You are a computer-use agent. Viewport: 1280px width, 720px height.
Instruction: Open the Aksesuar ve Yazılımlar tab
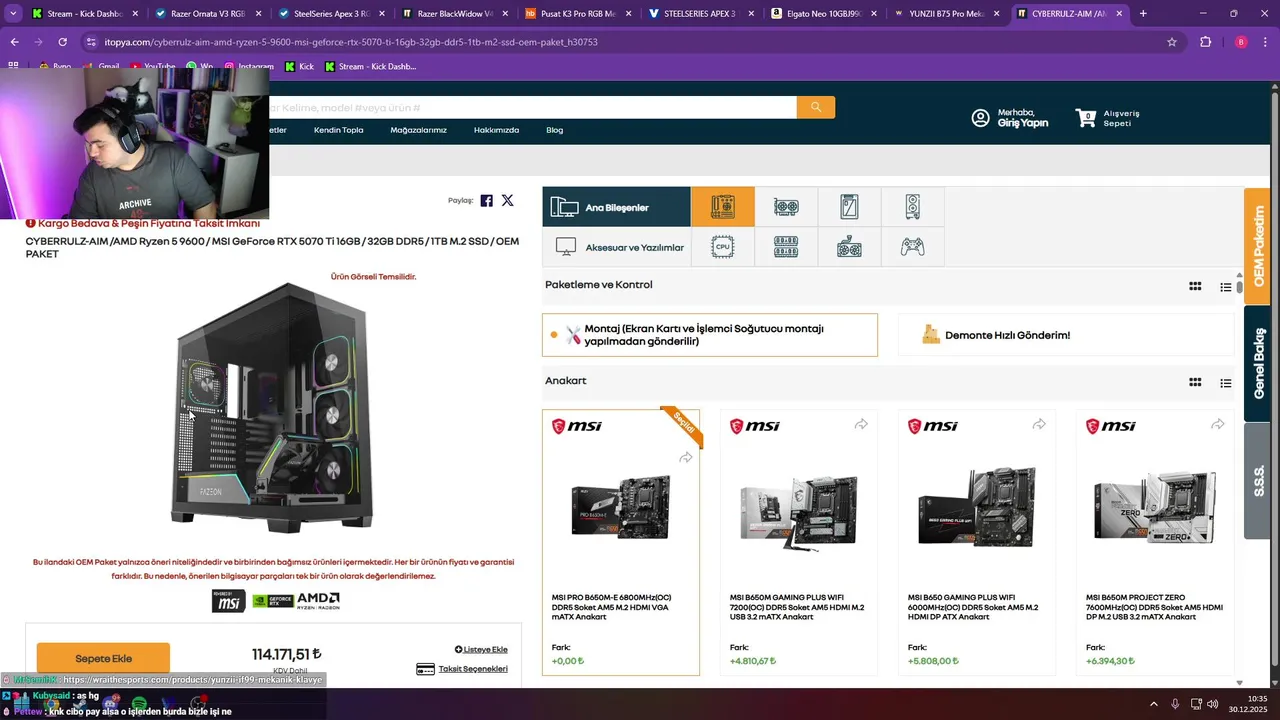617,247
